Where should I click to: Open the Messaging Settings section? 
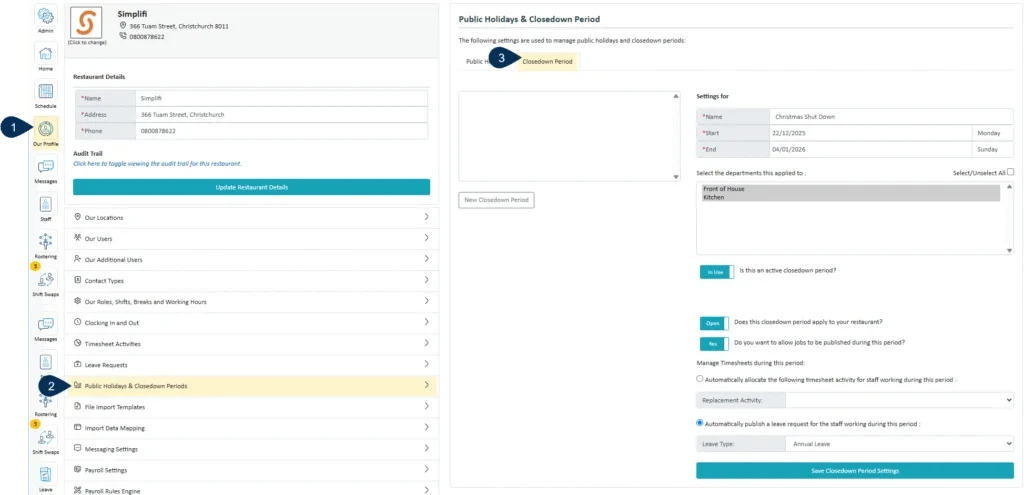coord(251,449)
